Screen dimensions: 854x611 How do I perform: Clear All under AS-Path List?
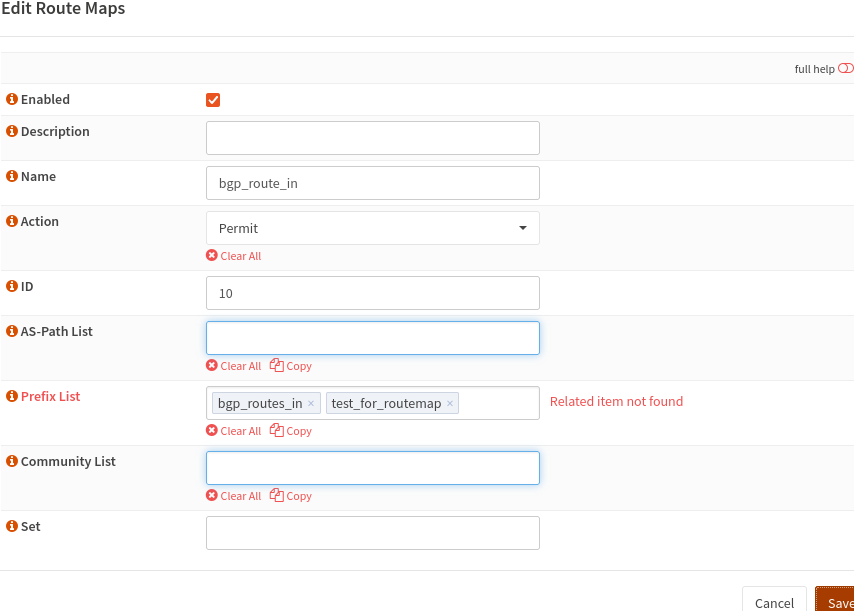pyautogui.click(x=234, y=366)
